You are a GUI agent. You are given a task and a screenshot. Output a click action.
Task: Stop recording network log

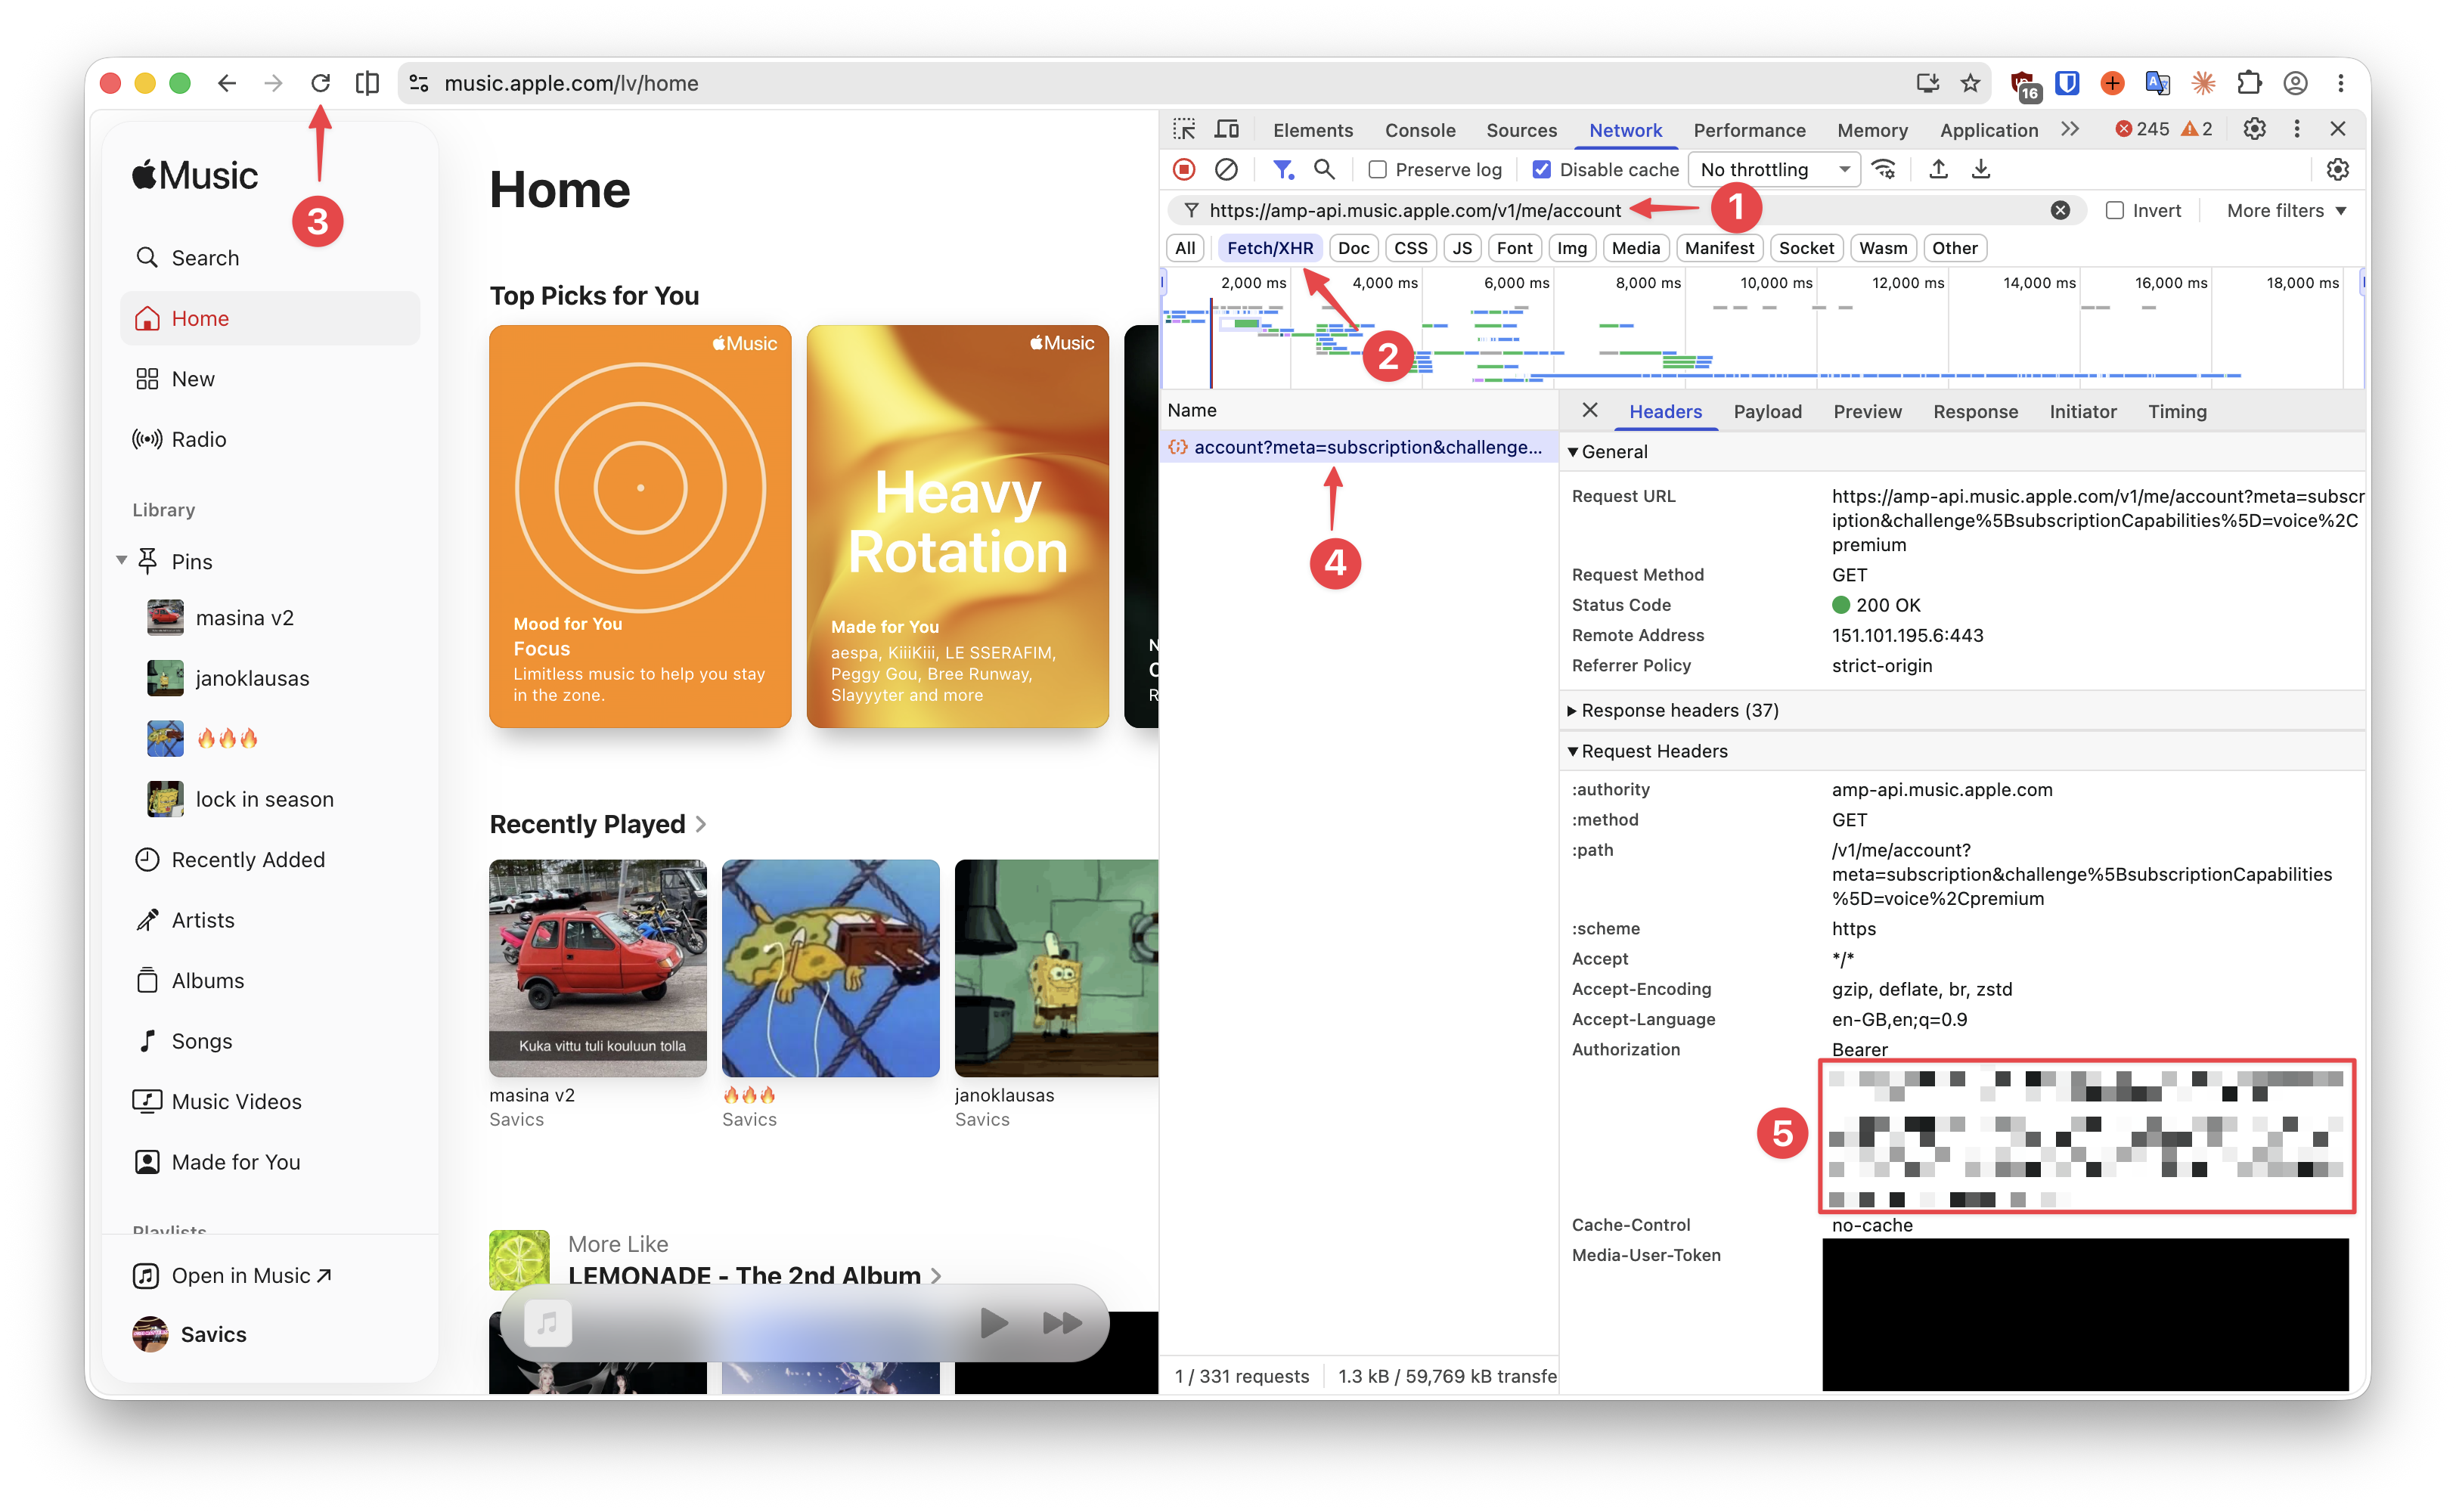pos(1184,170)
